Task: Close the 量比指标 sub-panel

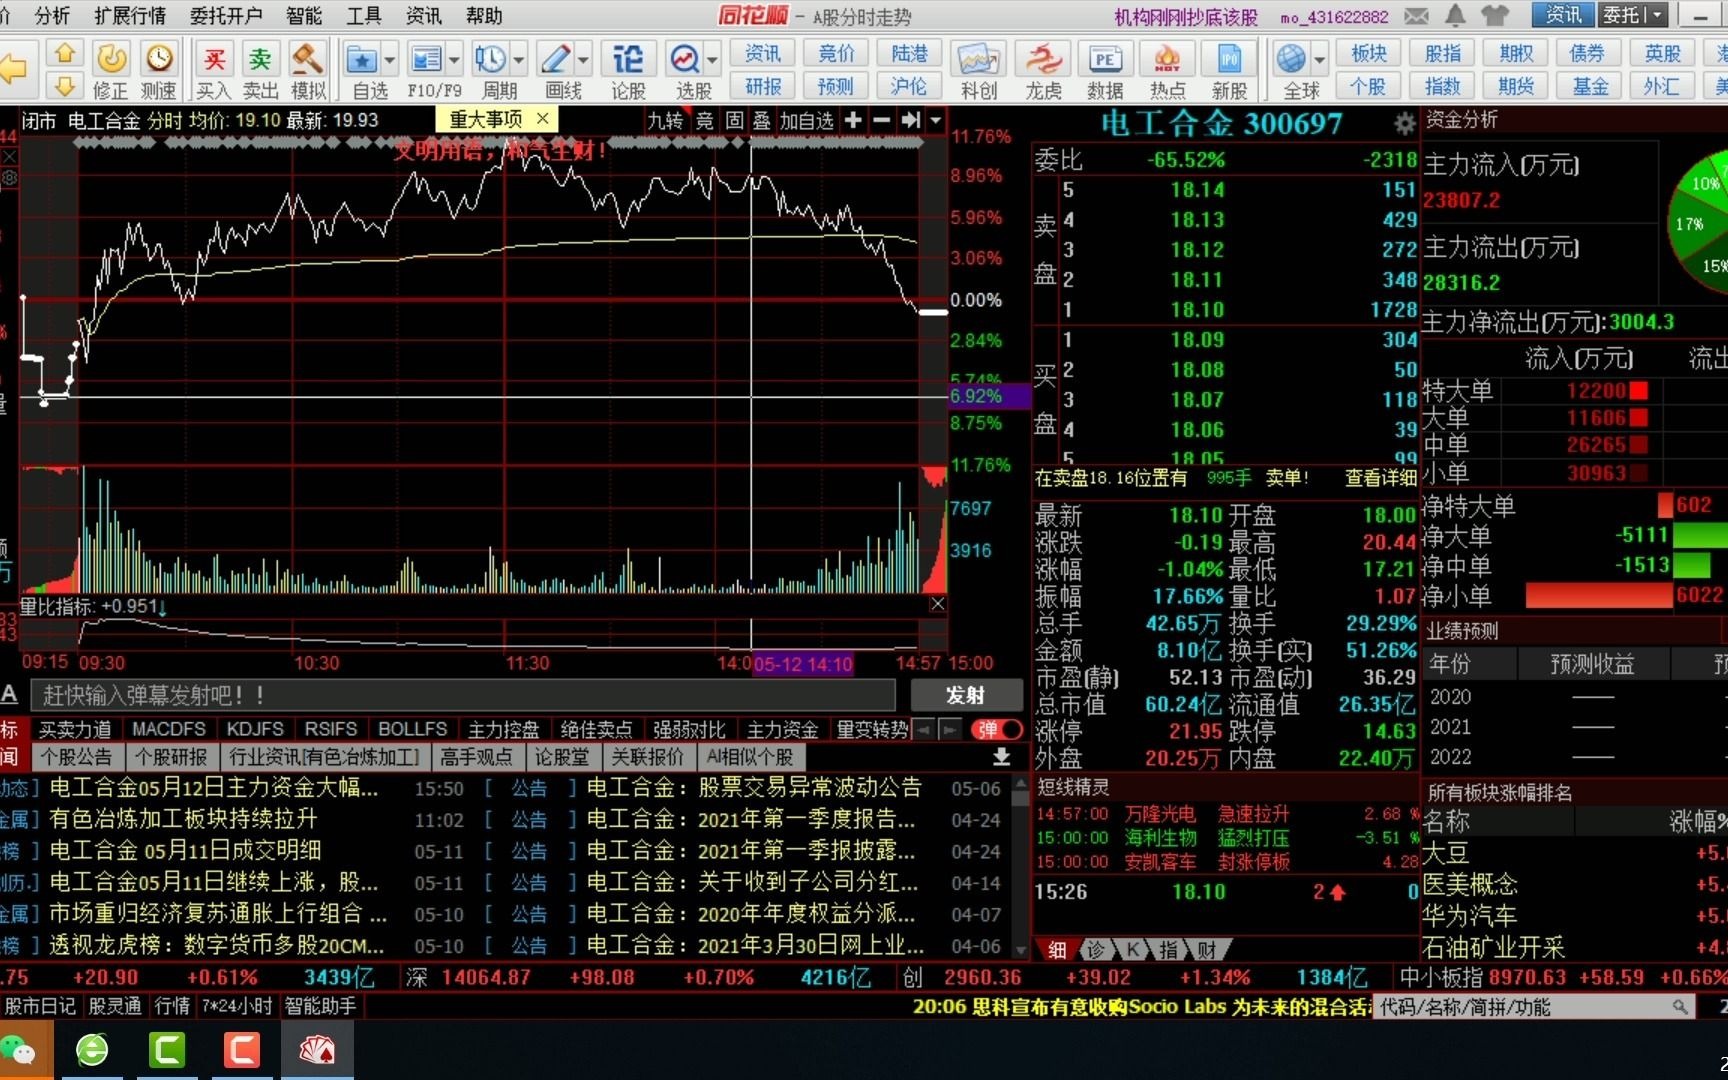Action: coord(937,604)
